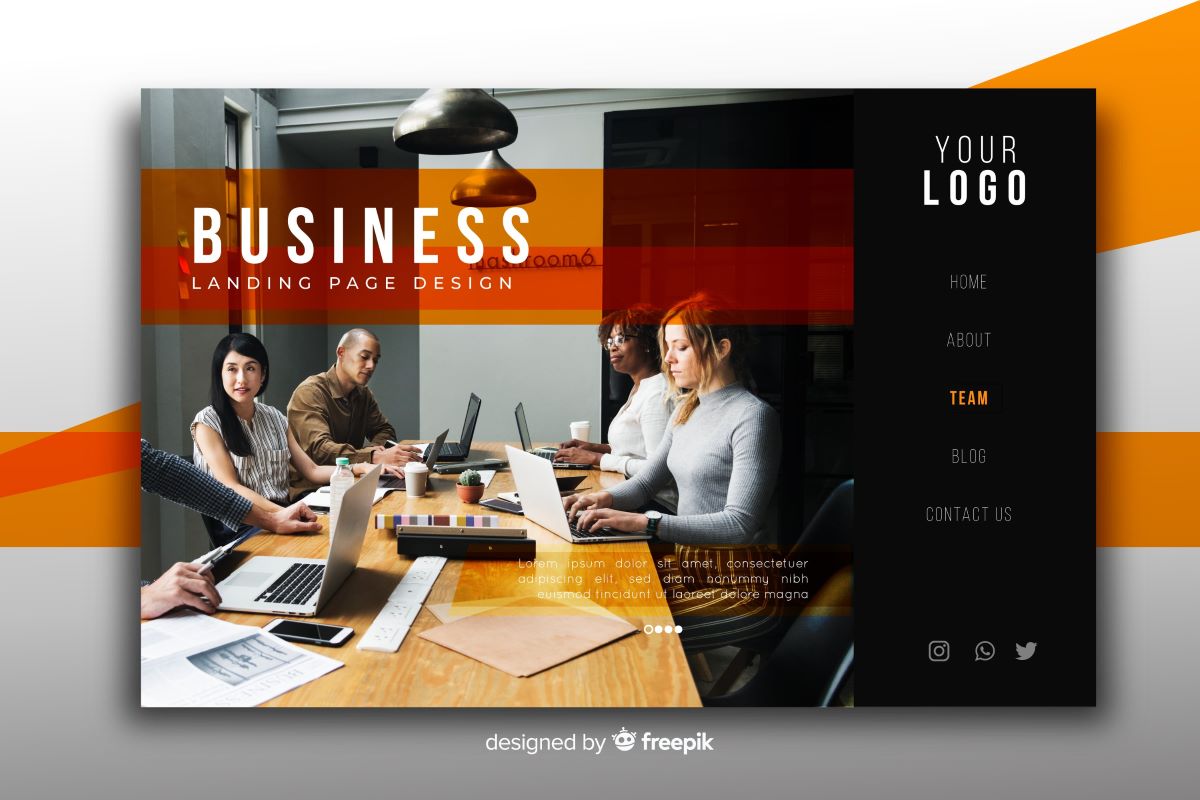Open the Twitter bird icon
Viewport: 1200px width, 800px height.
click(1026, 651)
